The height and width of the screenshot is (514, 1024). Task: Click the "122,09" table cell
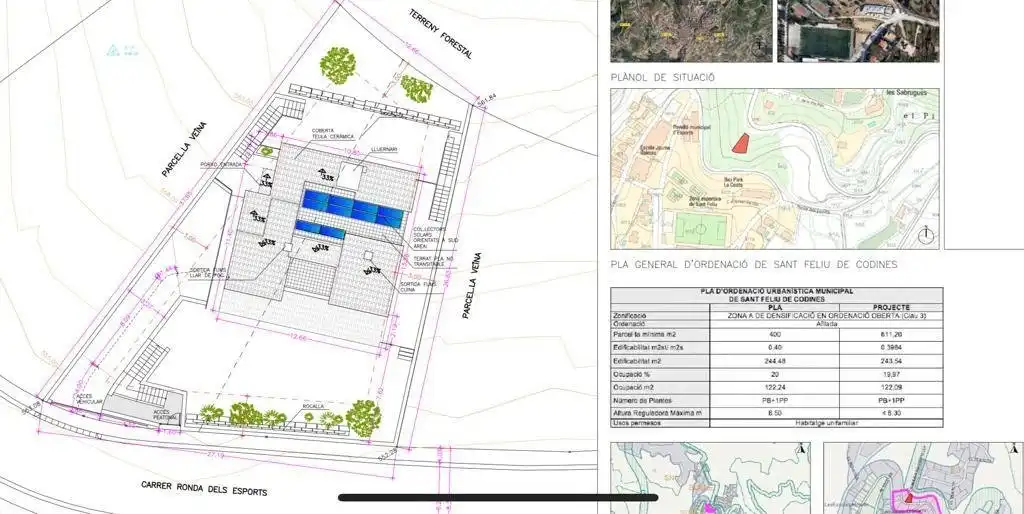pyautogui.click(x=891, y=387)
